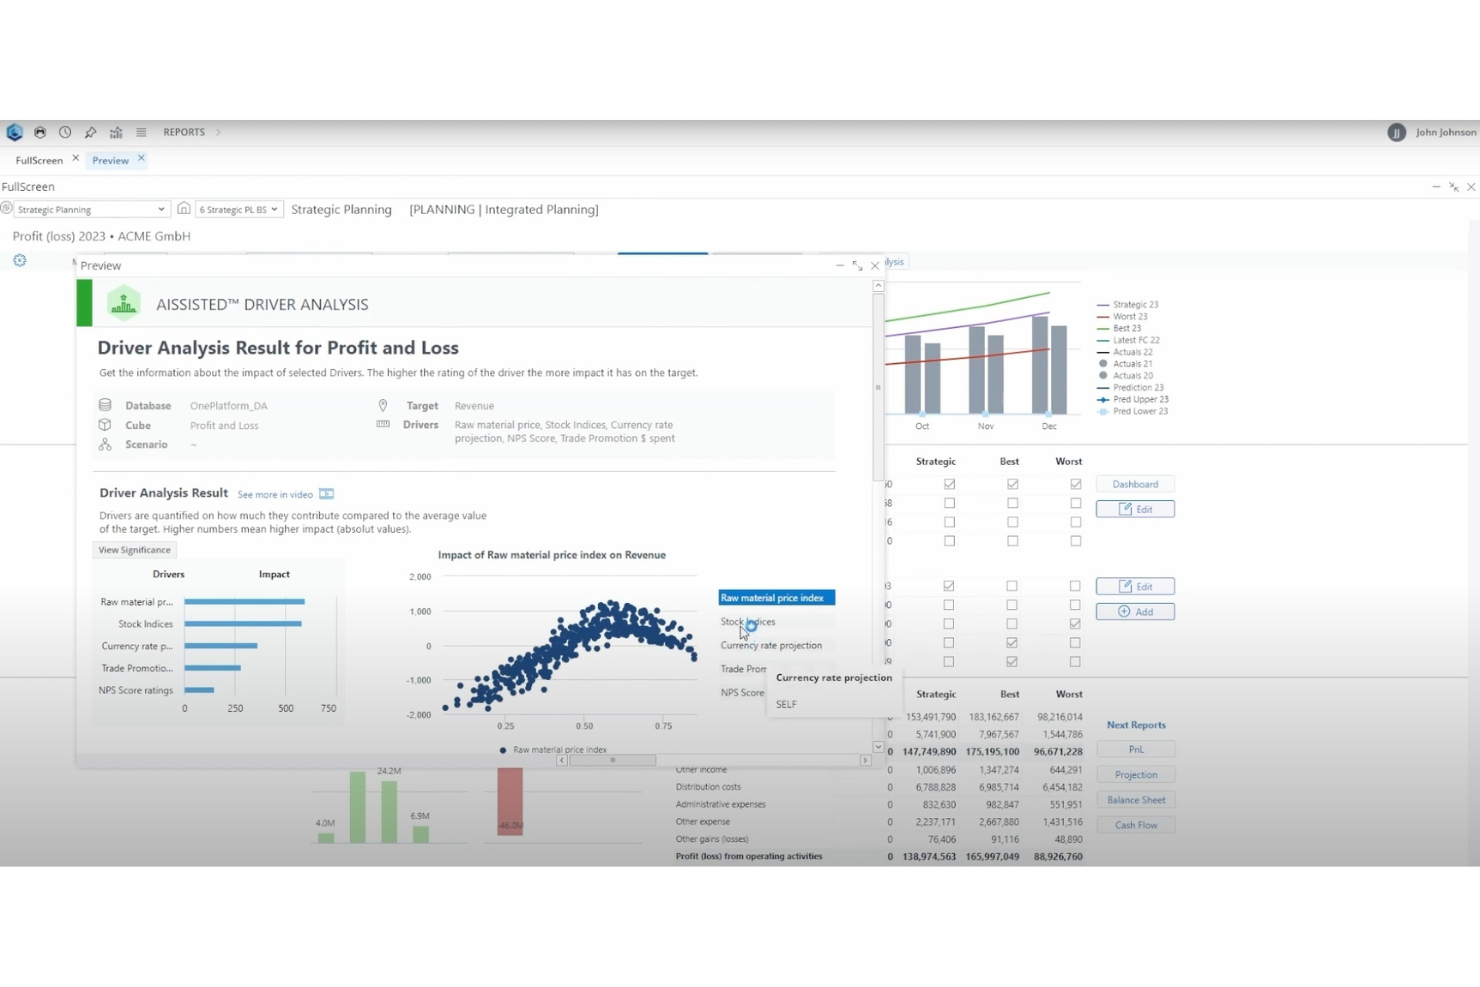Open the Strategic Planning dropdown
This screenshot has width=1480, height=987.
pos(91,209)
